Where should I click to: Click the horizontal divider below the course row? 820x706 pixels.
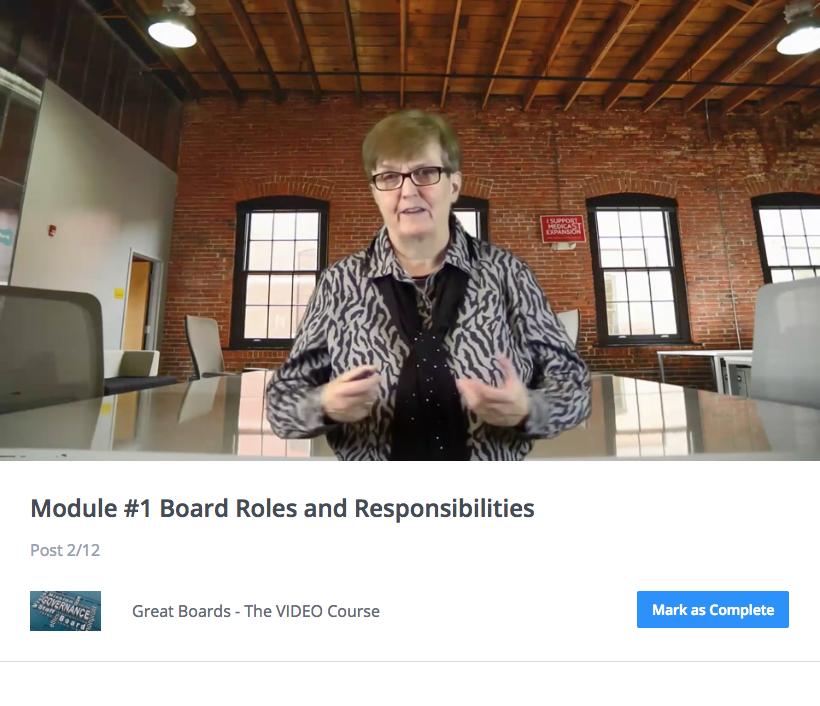(x=410, y=662)
